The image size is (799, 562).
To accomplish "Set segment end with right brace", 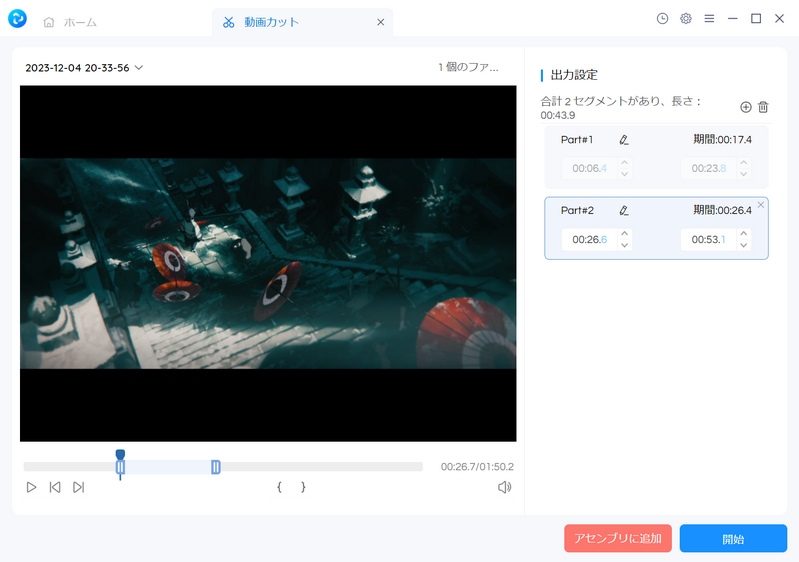I will [x=303, y=487].
